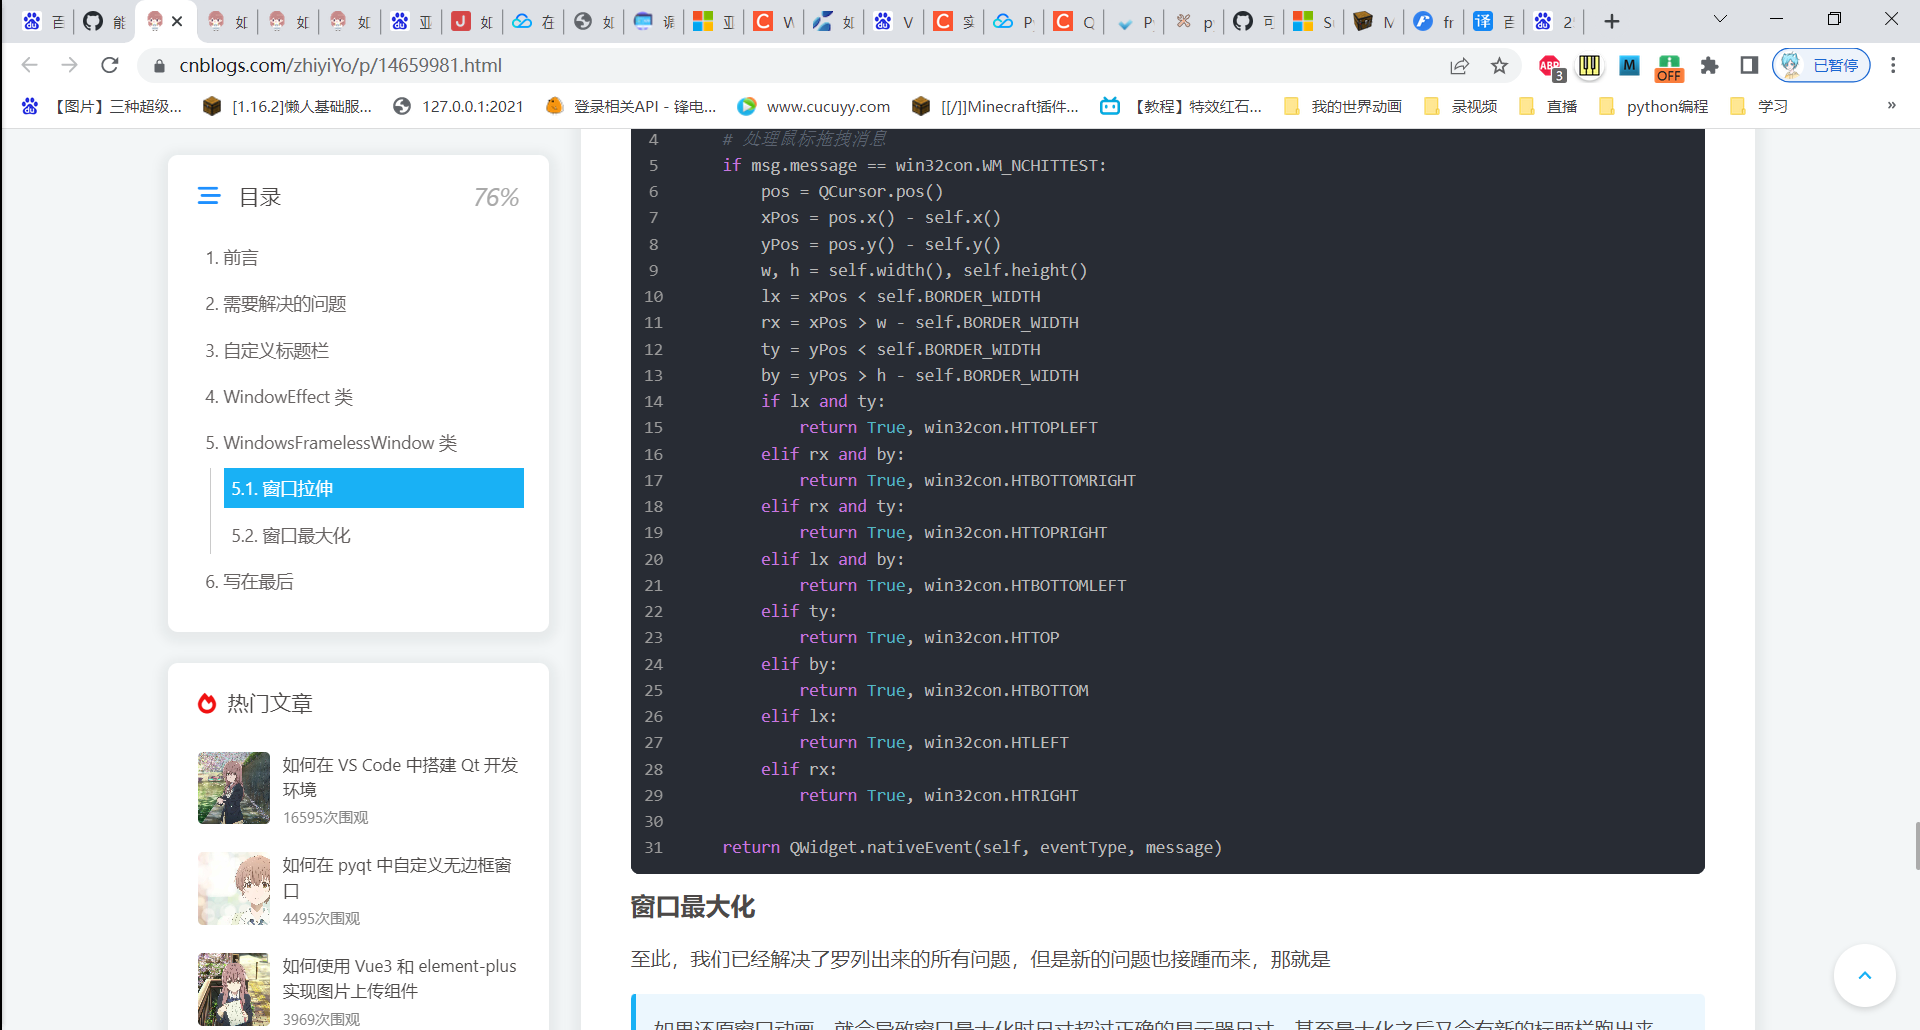Open Chrome's three-dot menu
The width and height of the screenshot is (1920, 1030).
1892,66
